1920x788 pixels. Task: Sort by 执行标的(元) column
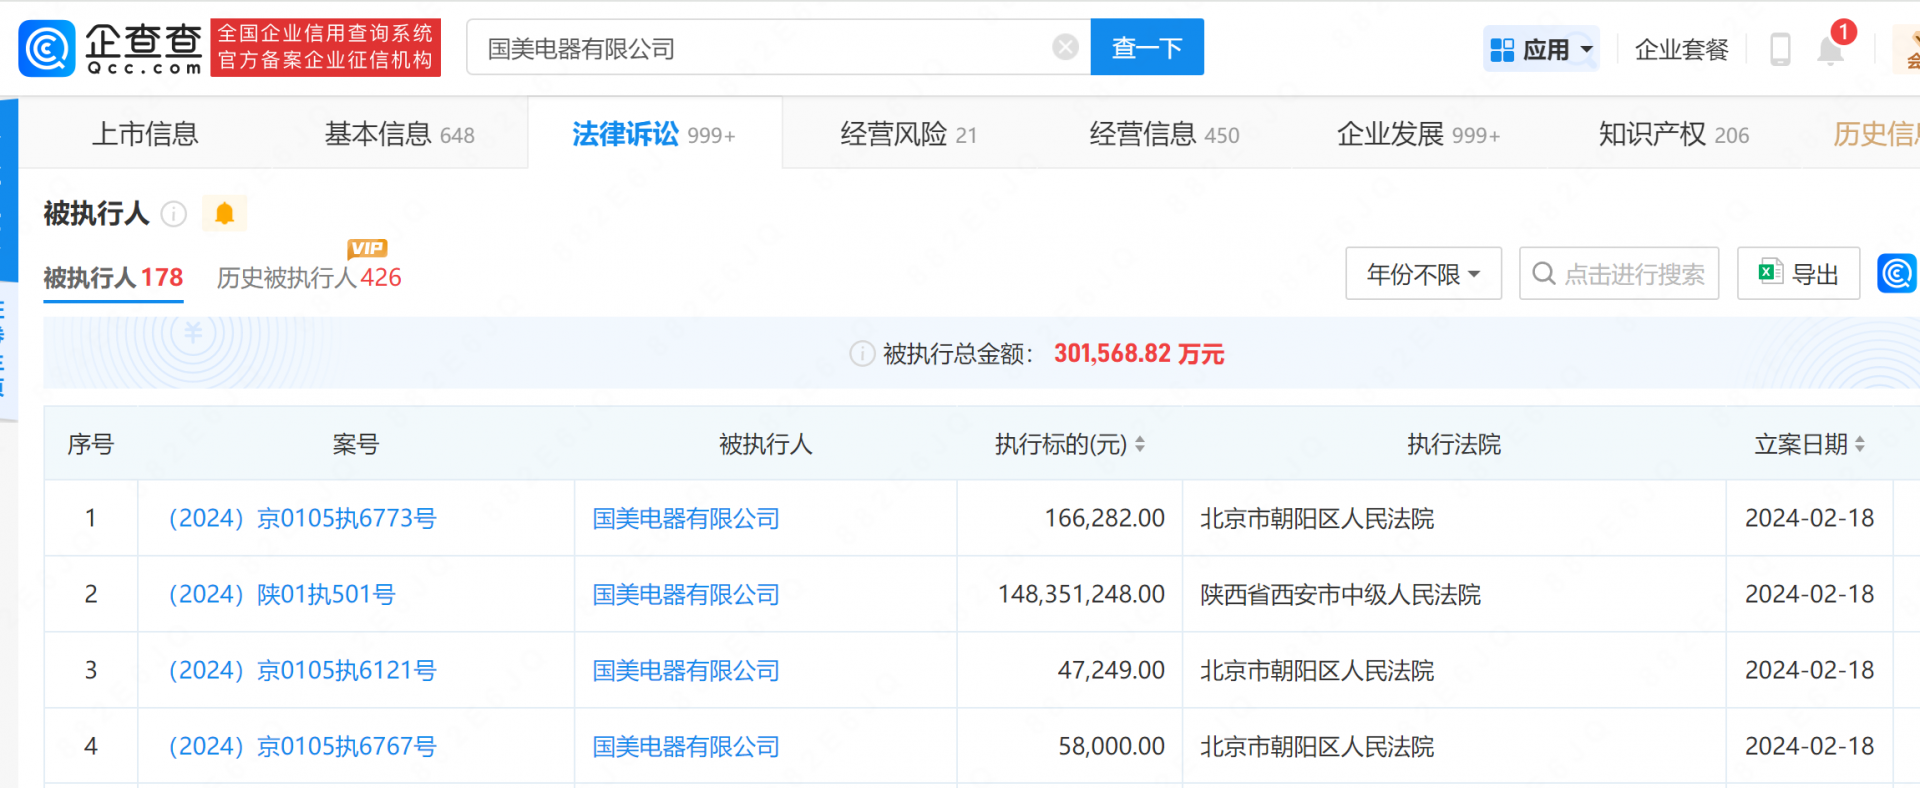tap(1139, 444)
